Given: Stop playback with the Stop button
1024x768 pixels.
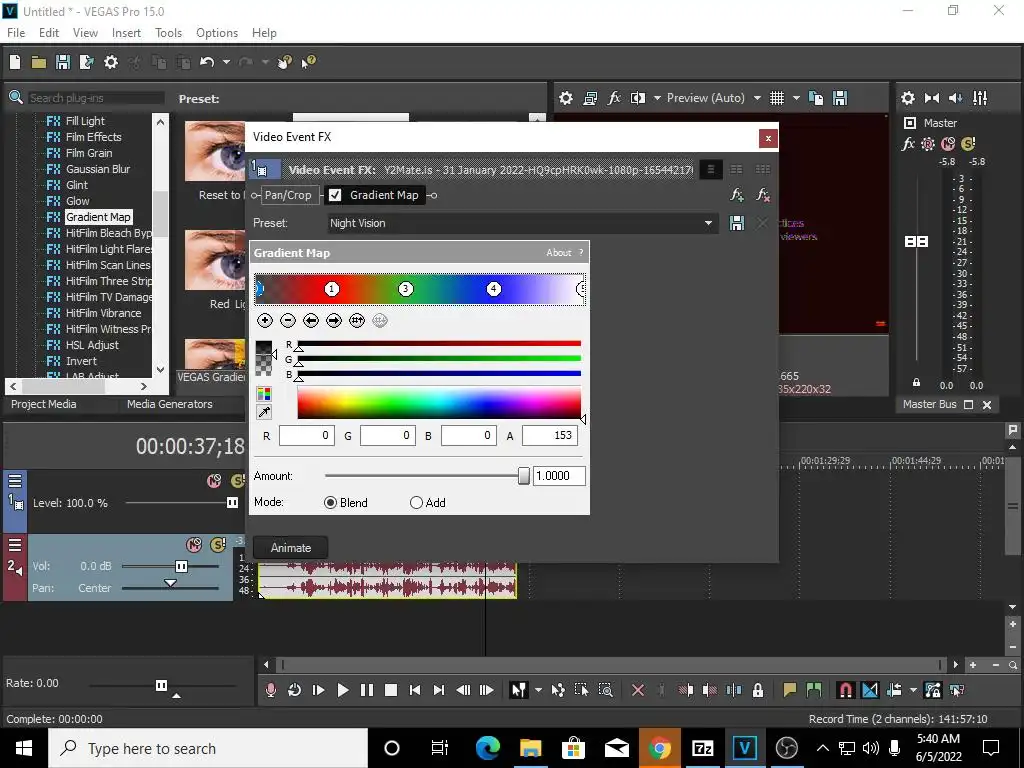Looking at the screenshot, I should click(391, 690).
